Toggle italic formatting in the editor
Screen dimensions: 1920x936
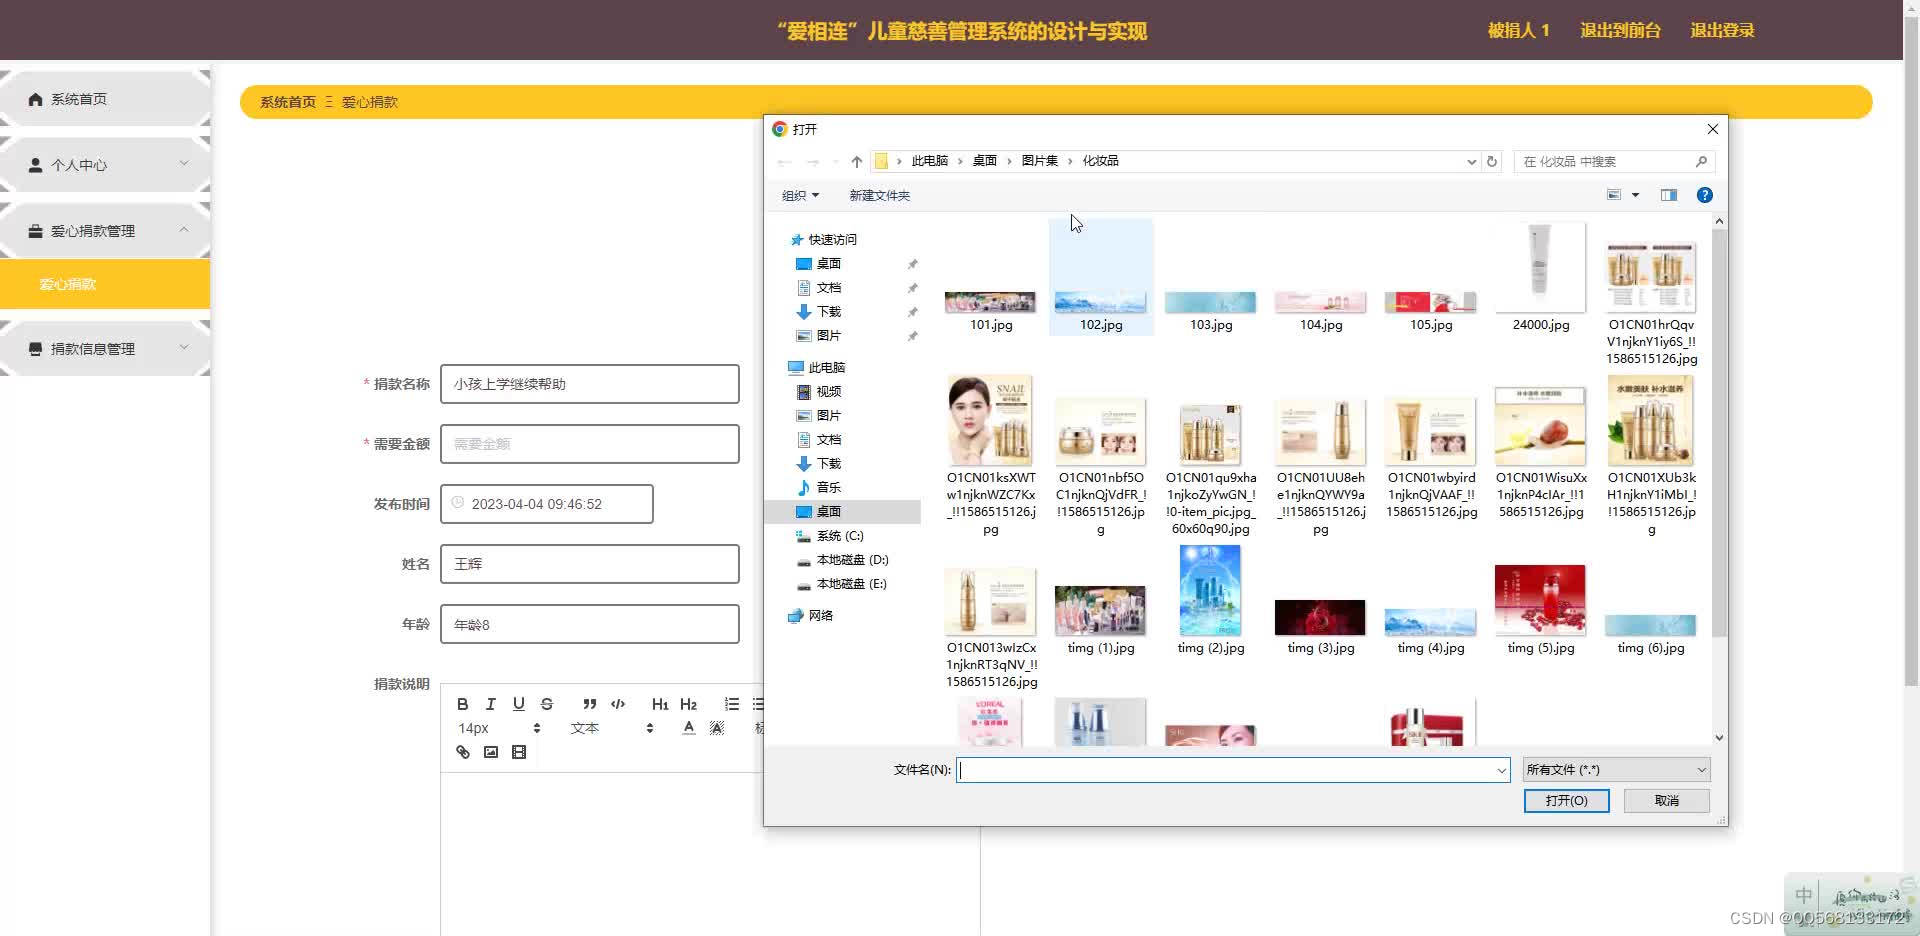[x=490, y=704]
